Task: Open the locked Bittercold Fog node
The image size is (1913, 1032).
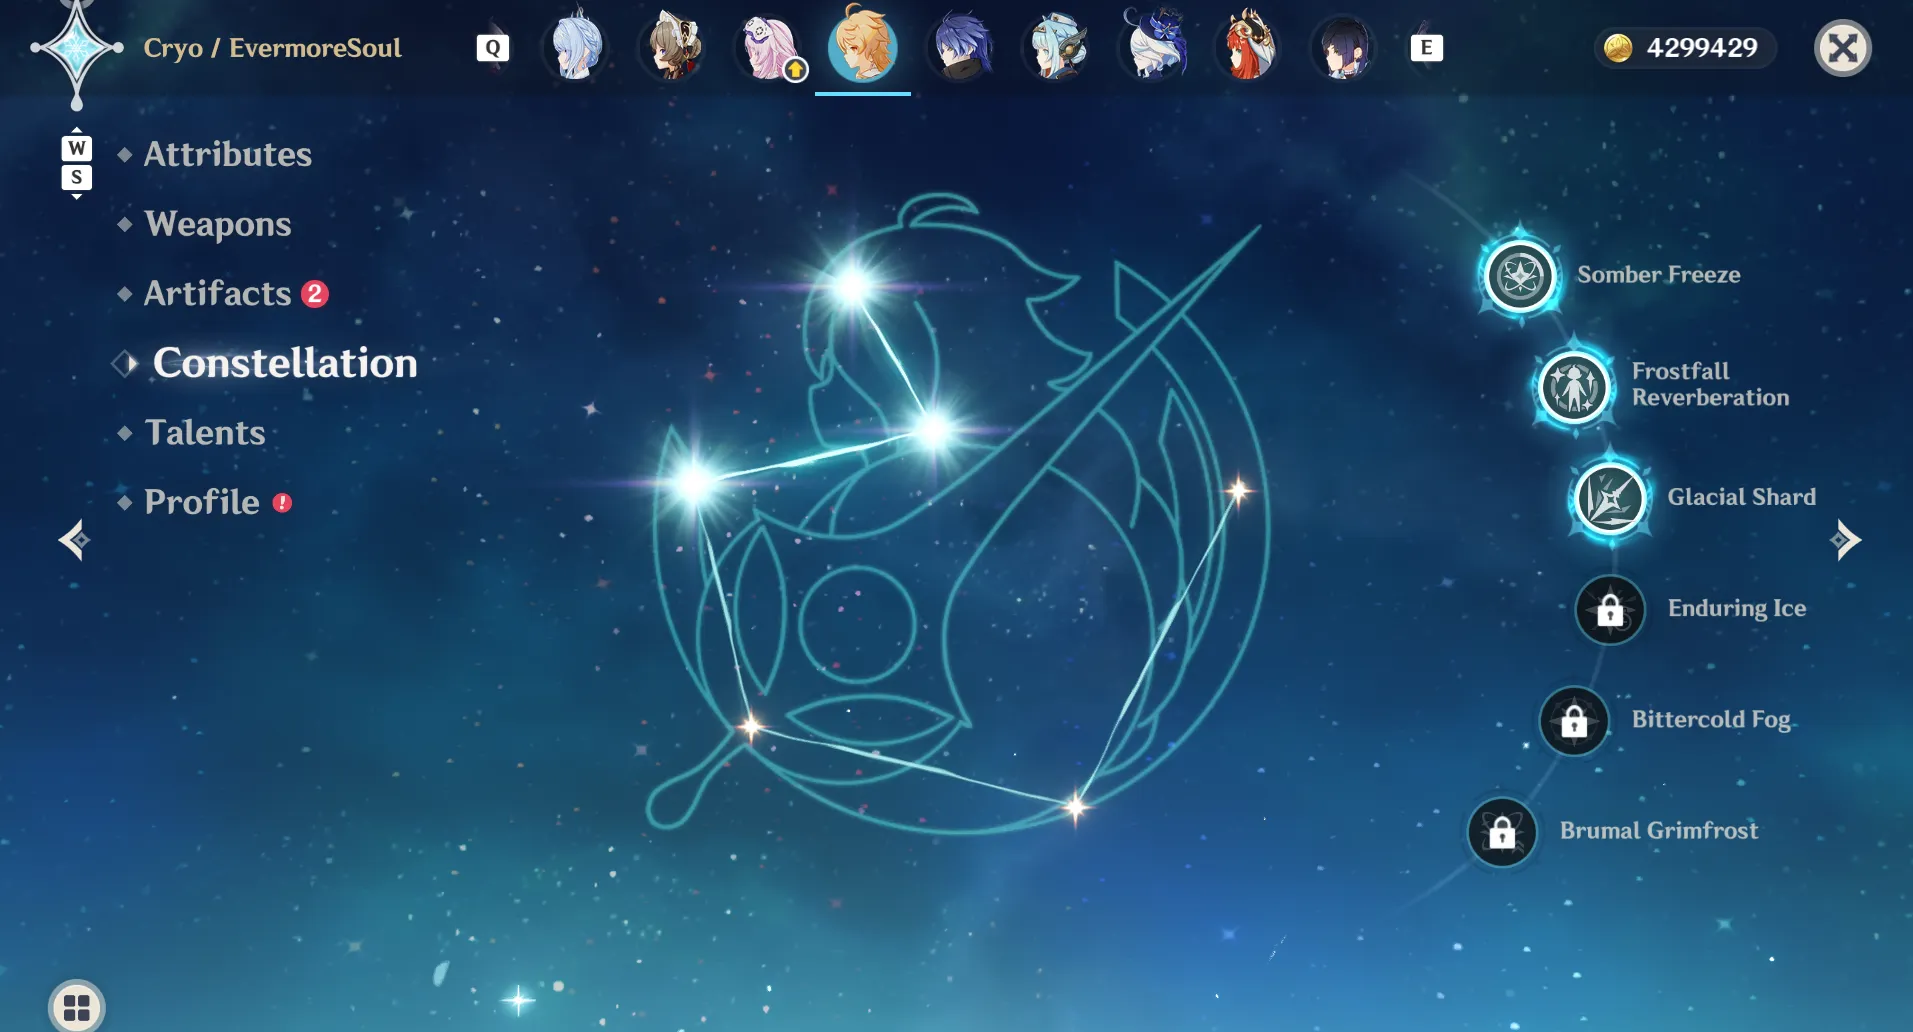Action: pyautogui.click(x=1574, y=720)
